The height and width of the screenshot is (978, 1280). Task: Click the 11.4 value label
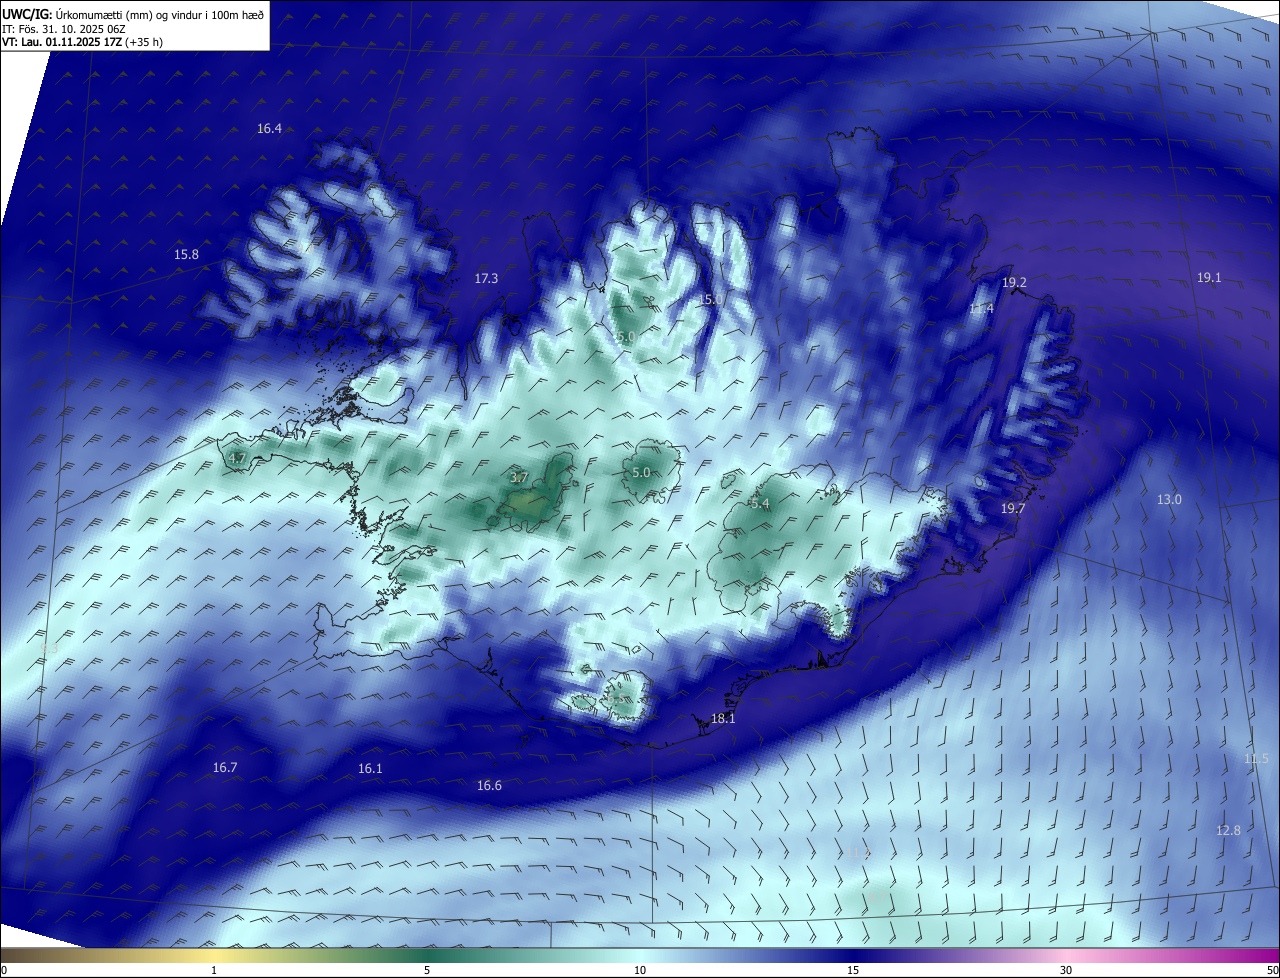pos(981,309)
